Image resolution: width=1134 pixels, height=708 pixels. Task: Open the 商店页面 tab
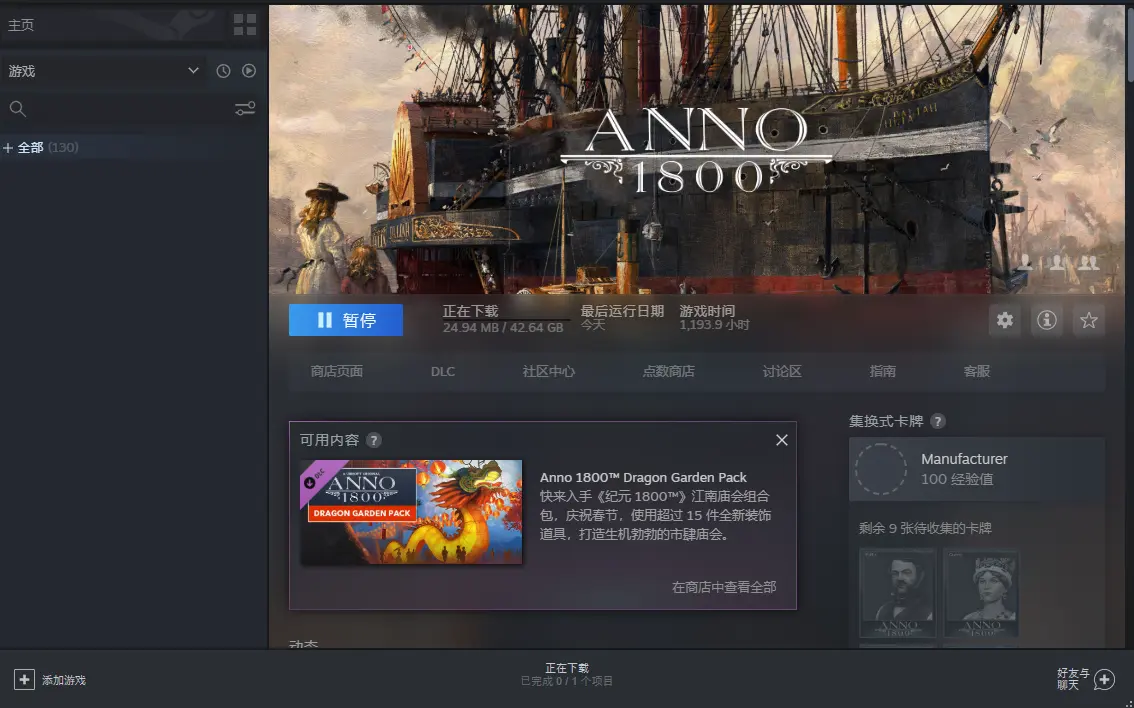point(336,371)
